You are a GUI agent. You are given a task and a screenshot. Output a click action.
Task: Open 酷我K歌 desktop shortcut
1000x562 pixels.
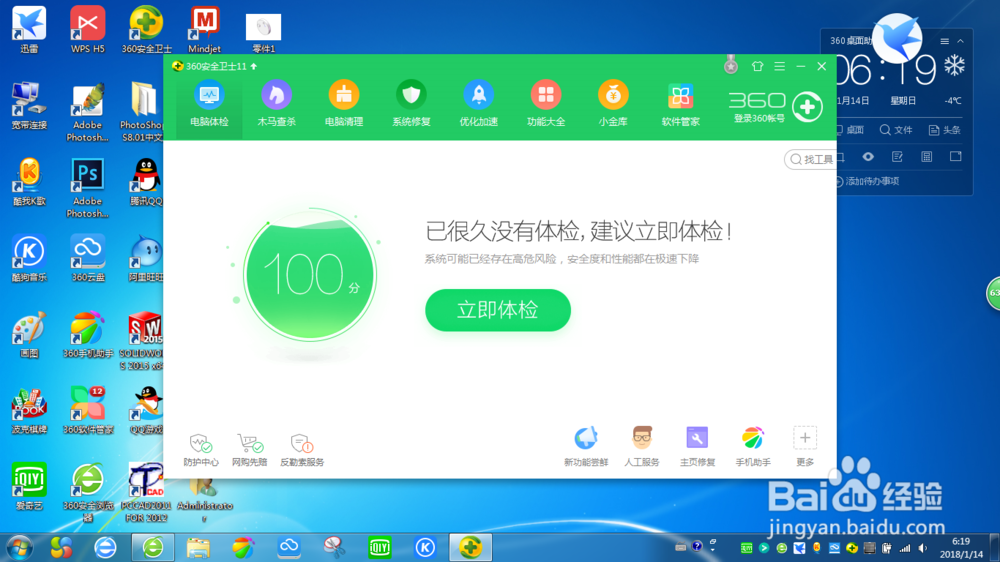coord(29,182)
